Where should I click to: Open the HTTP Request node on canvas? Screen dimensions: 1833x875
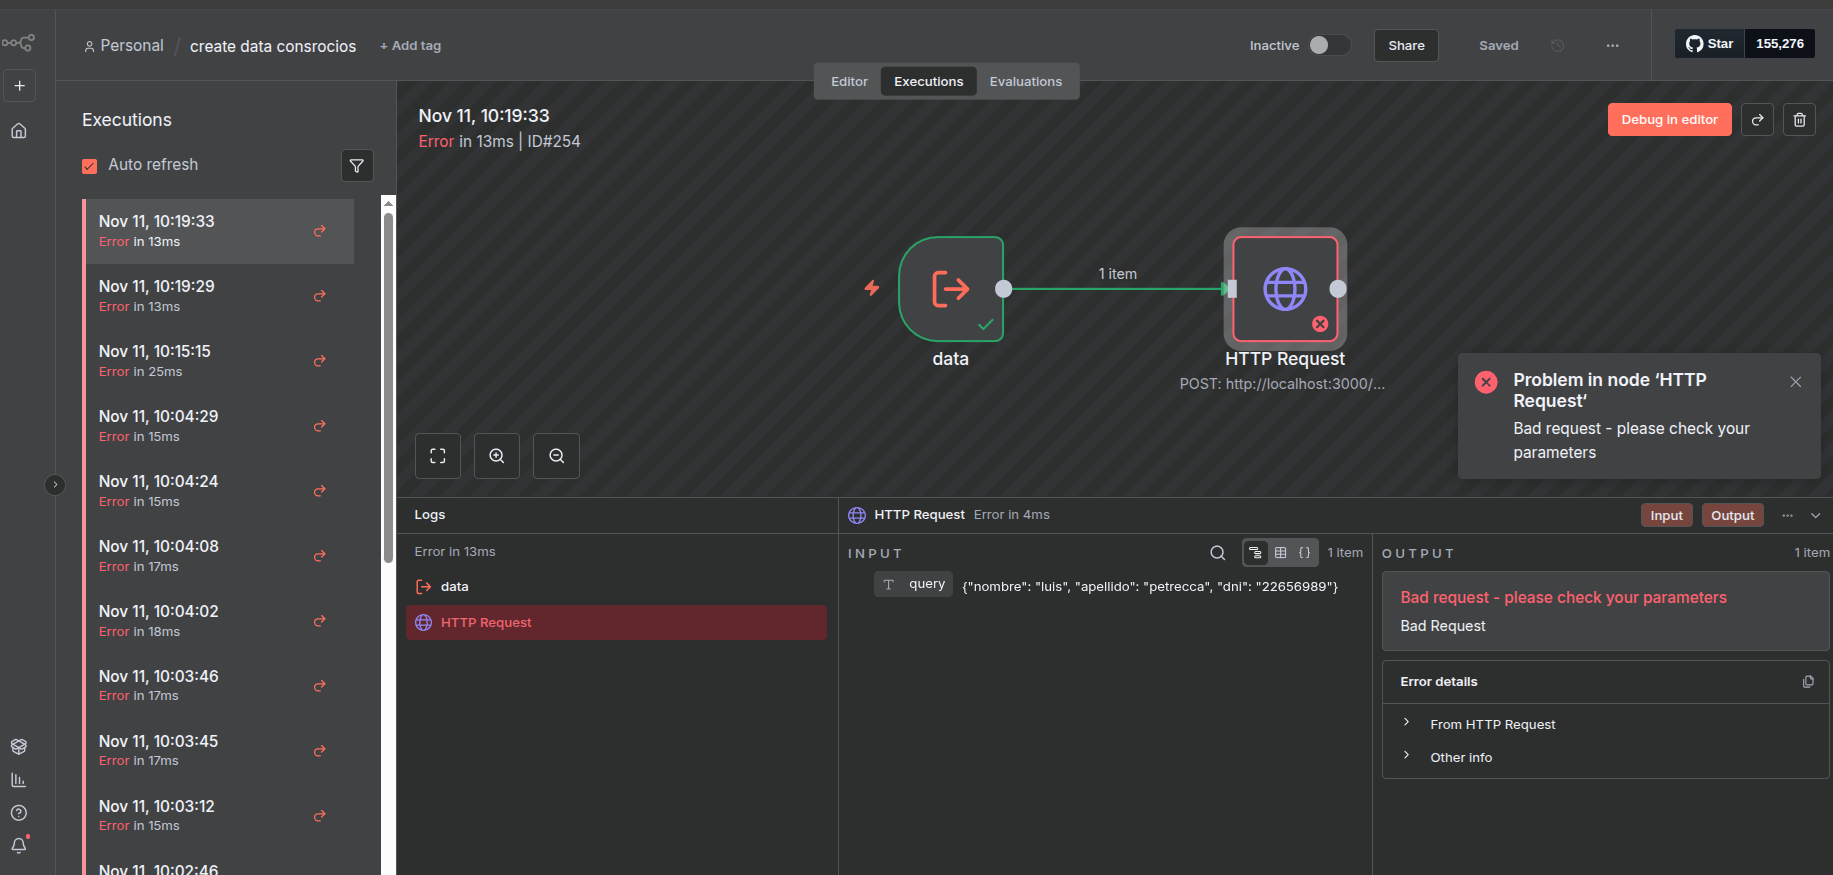(1285, 289)
